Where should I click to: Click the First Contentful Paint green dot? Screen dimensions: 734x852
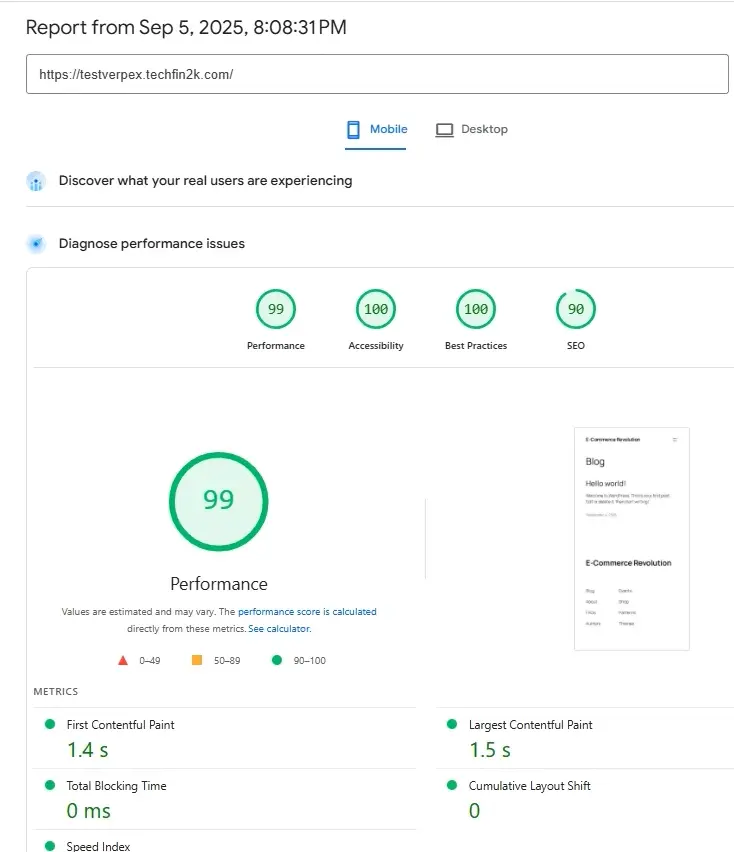50,724
